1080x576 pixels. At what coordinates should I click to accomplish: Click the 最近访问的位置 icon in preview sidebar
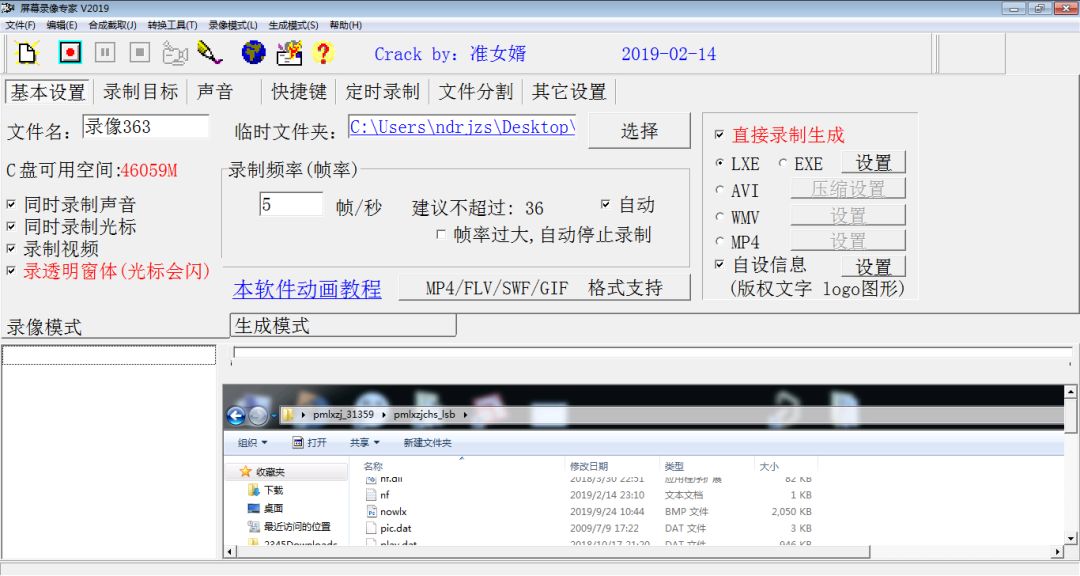click(253, 526)
